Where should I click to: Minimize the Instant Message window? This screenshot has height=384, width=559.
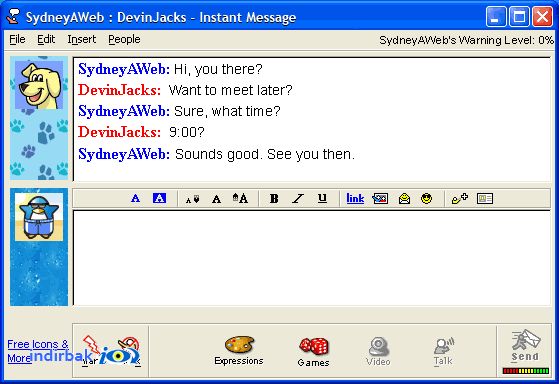(x=496, y=16)
